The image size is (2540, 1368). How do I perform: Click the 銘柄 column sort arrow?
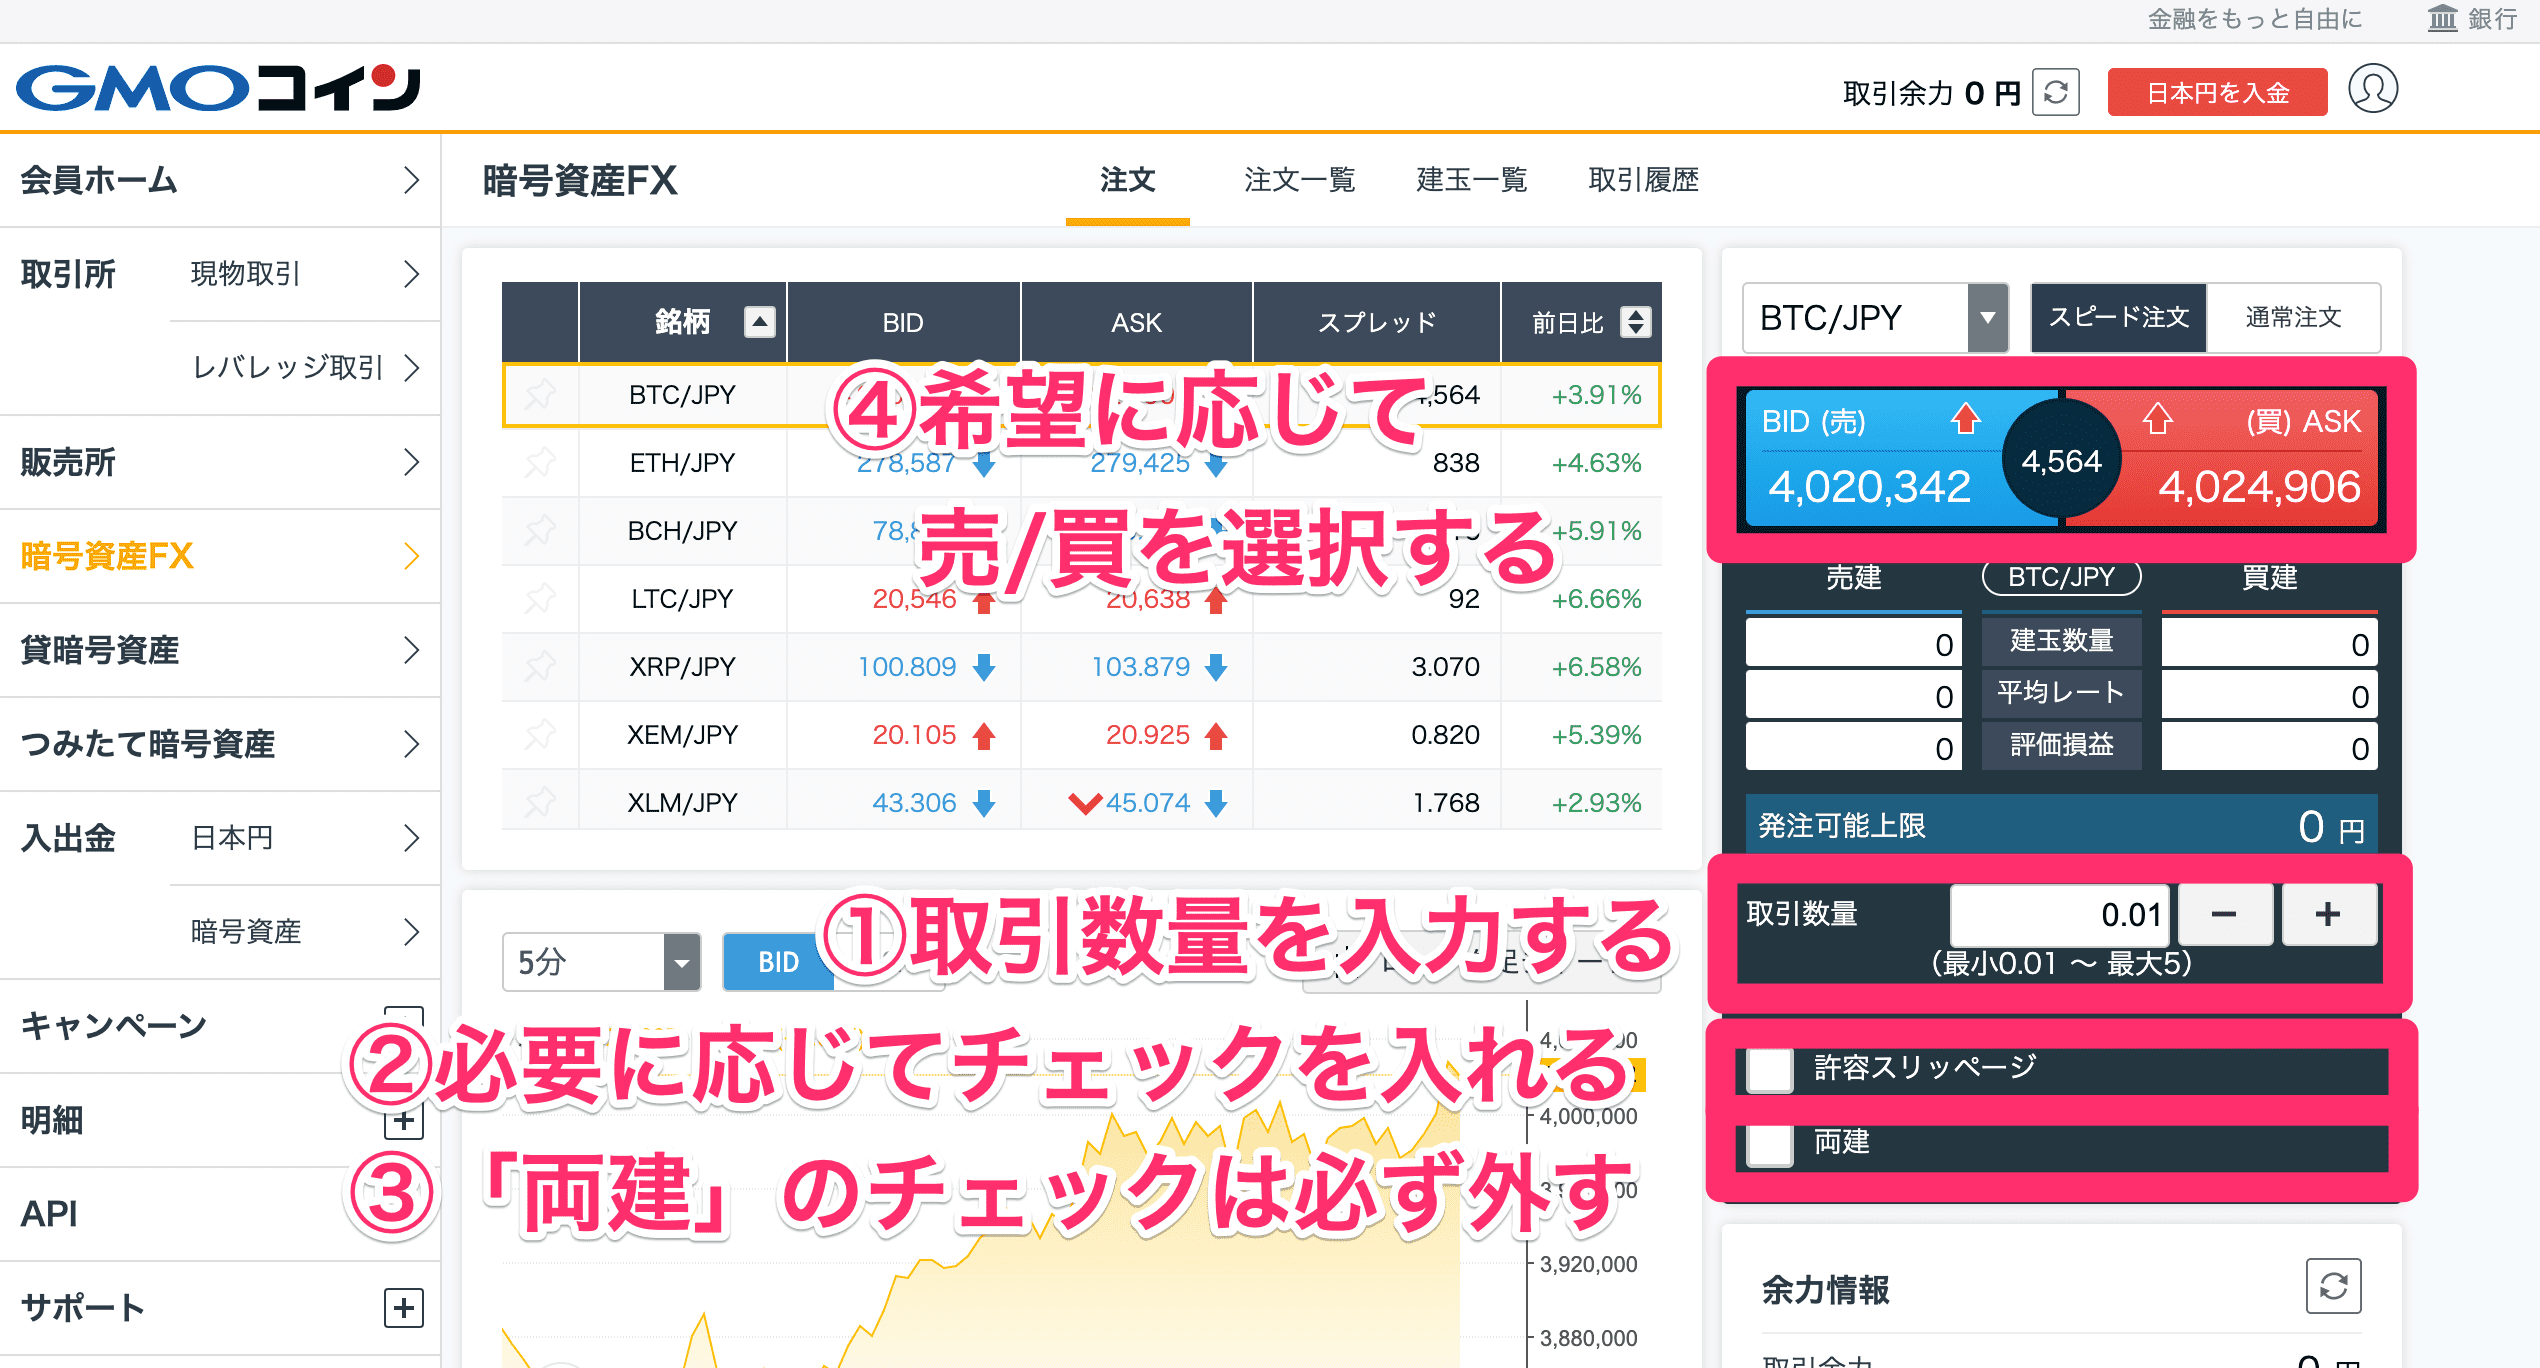[x=760, y=322]
